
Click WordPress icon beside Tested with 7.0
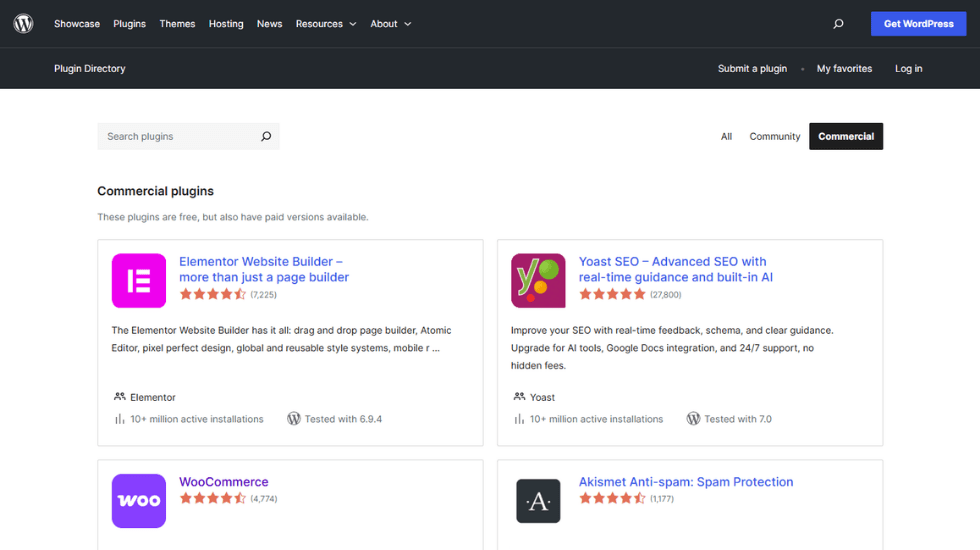coord(693,419)
